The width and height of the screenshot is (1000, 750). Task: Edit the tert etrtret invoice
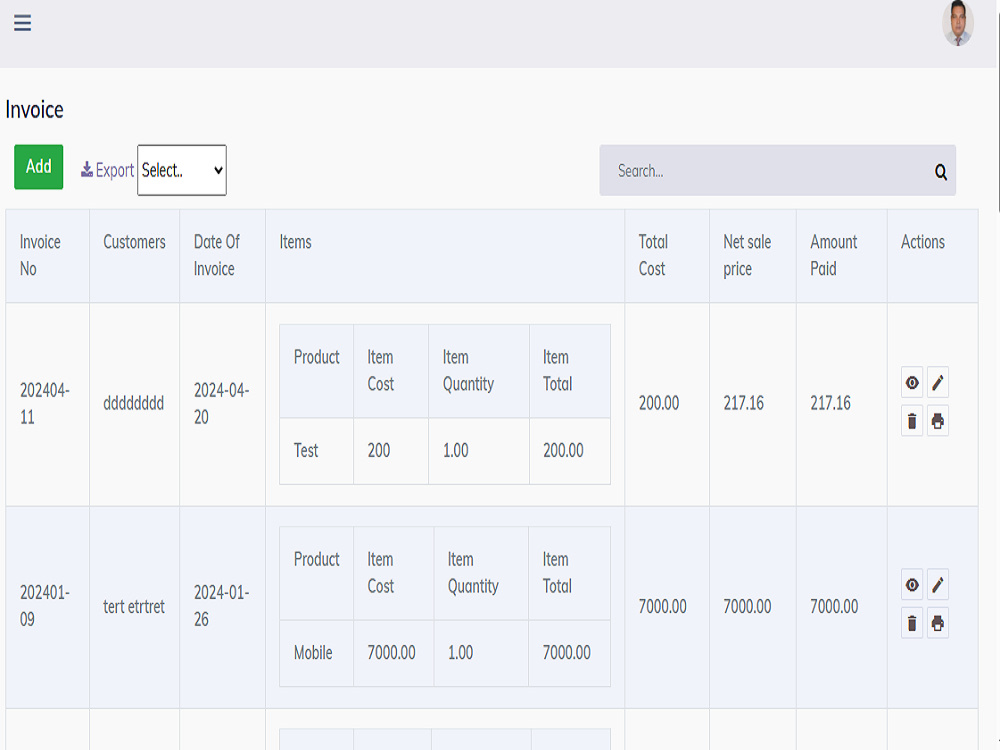pos(937,584)
